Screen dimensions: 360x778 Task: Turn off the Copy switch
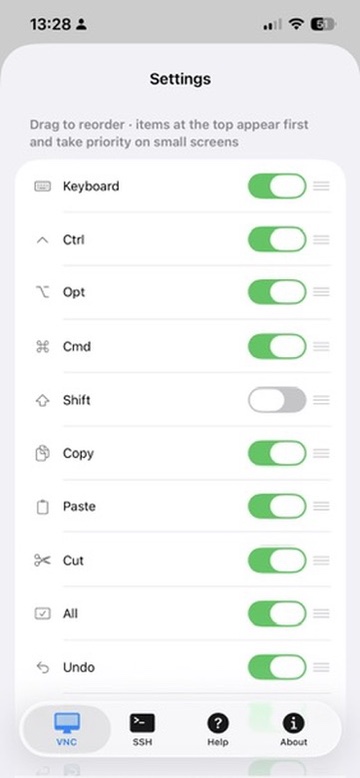point(277,453)
